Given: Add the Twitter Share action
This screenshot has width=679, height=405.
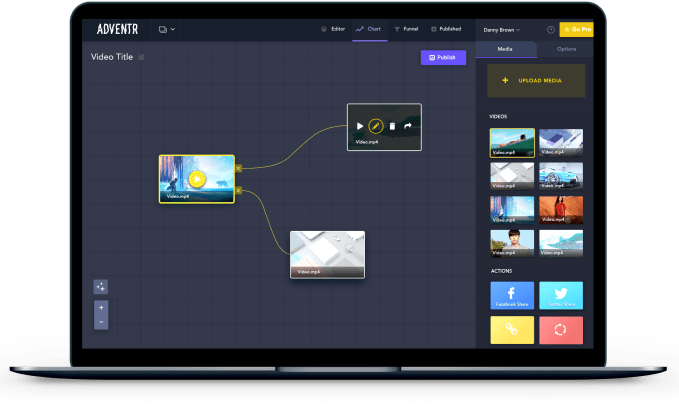Looking at the screenshot, I should 561,295.
